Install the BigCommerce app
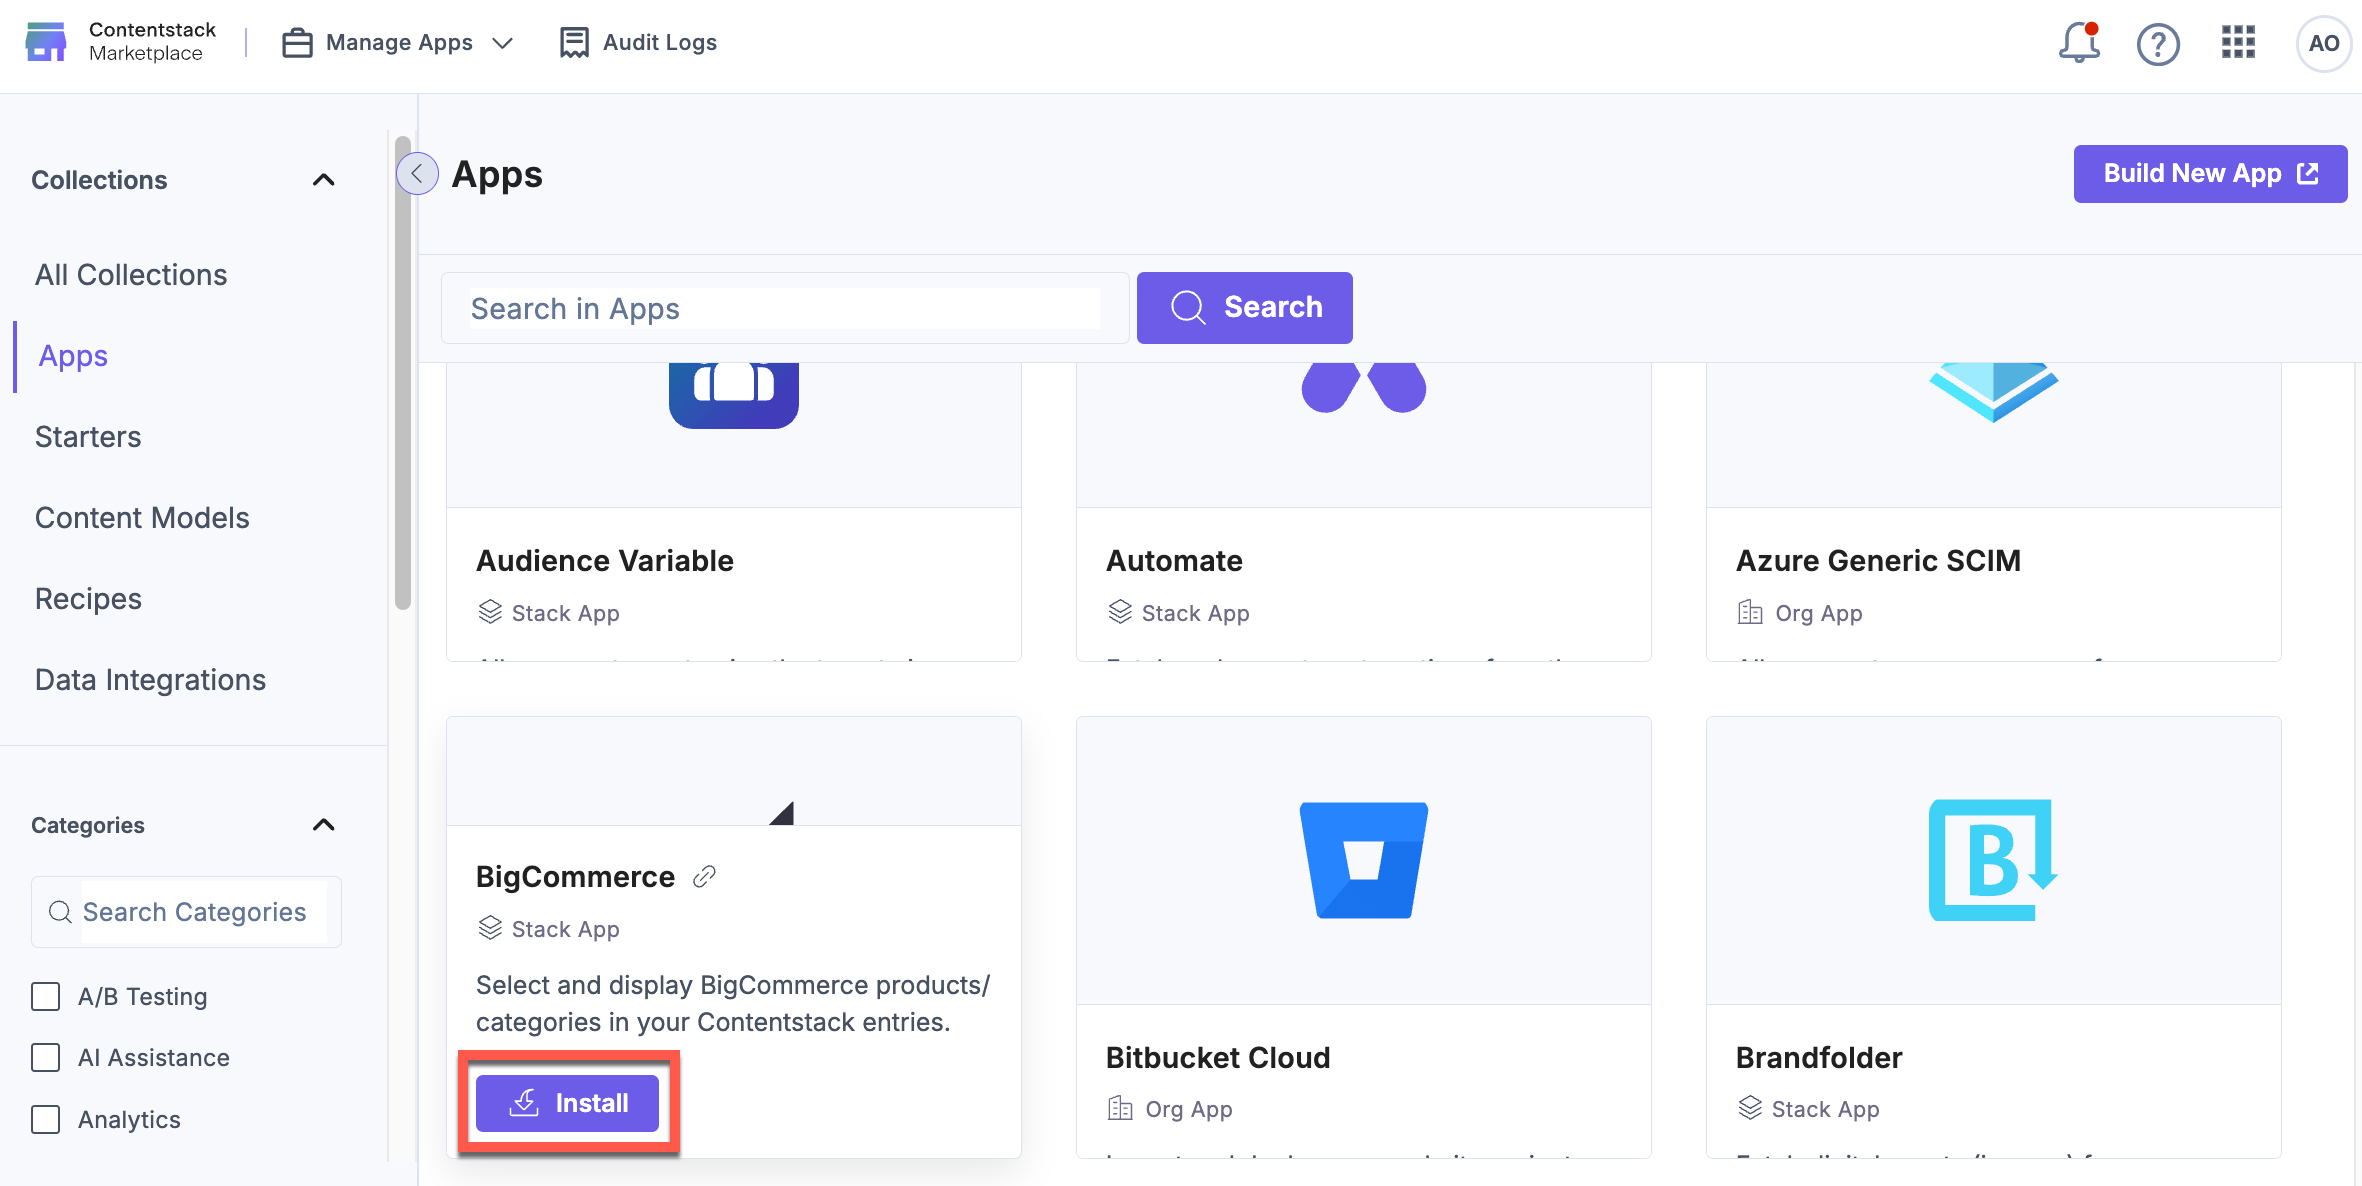This screenshot has width=2362, height=1186. 567,1103
